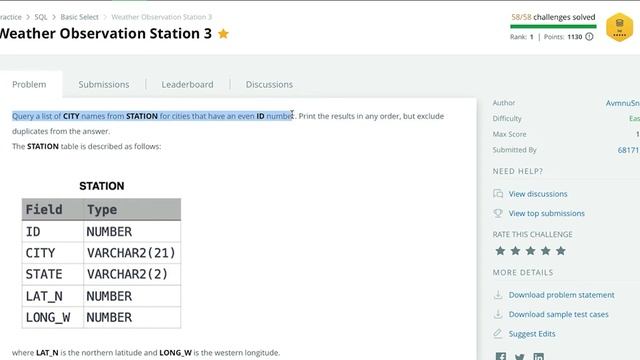Viewport: 640px width, 360px height.
Task: Click Download sample test cases link
Action: click(x=558, y=314)
